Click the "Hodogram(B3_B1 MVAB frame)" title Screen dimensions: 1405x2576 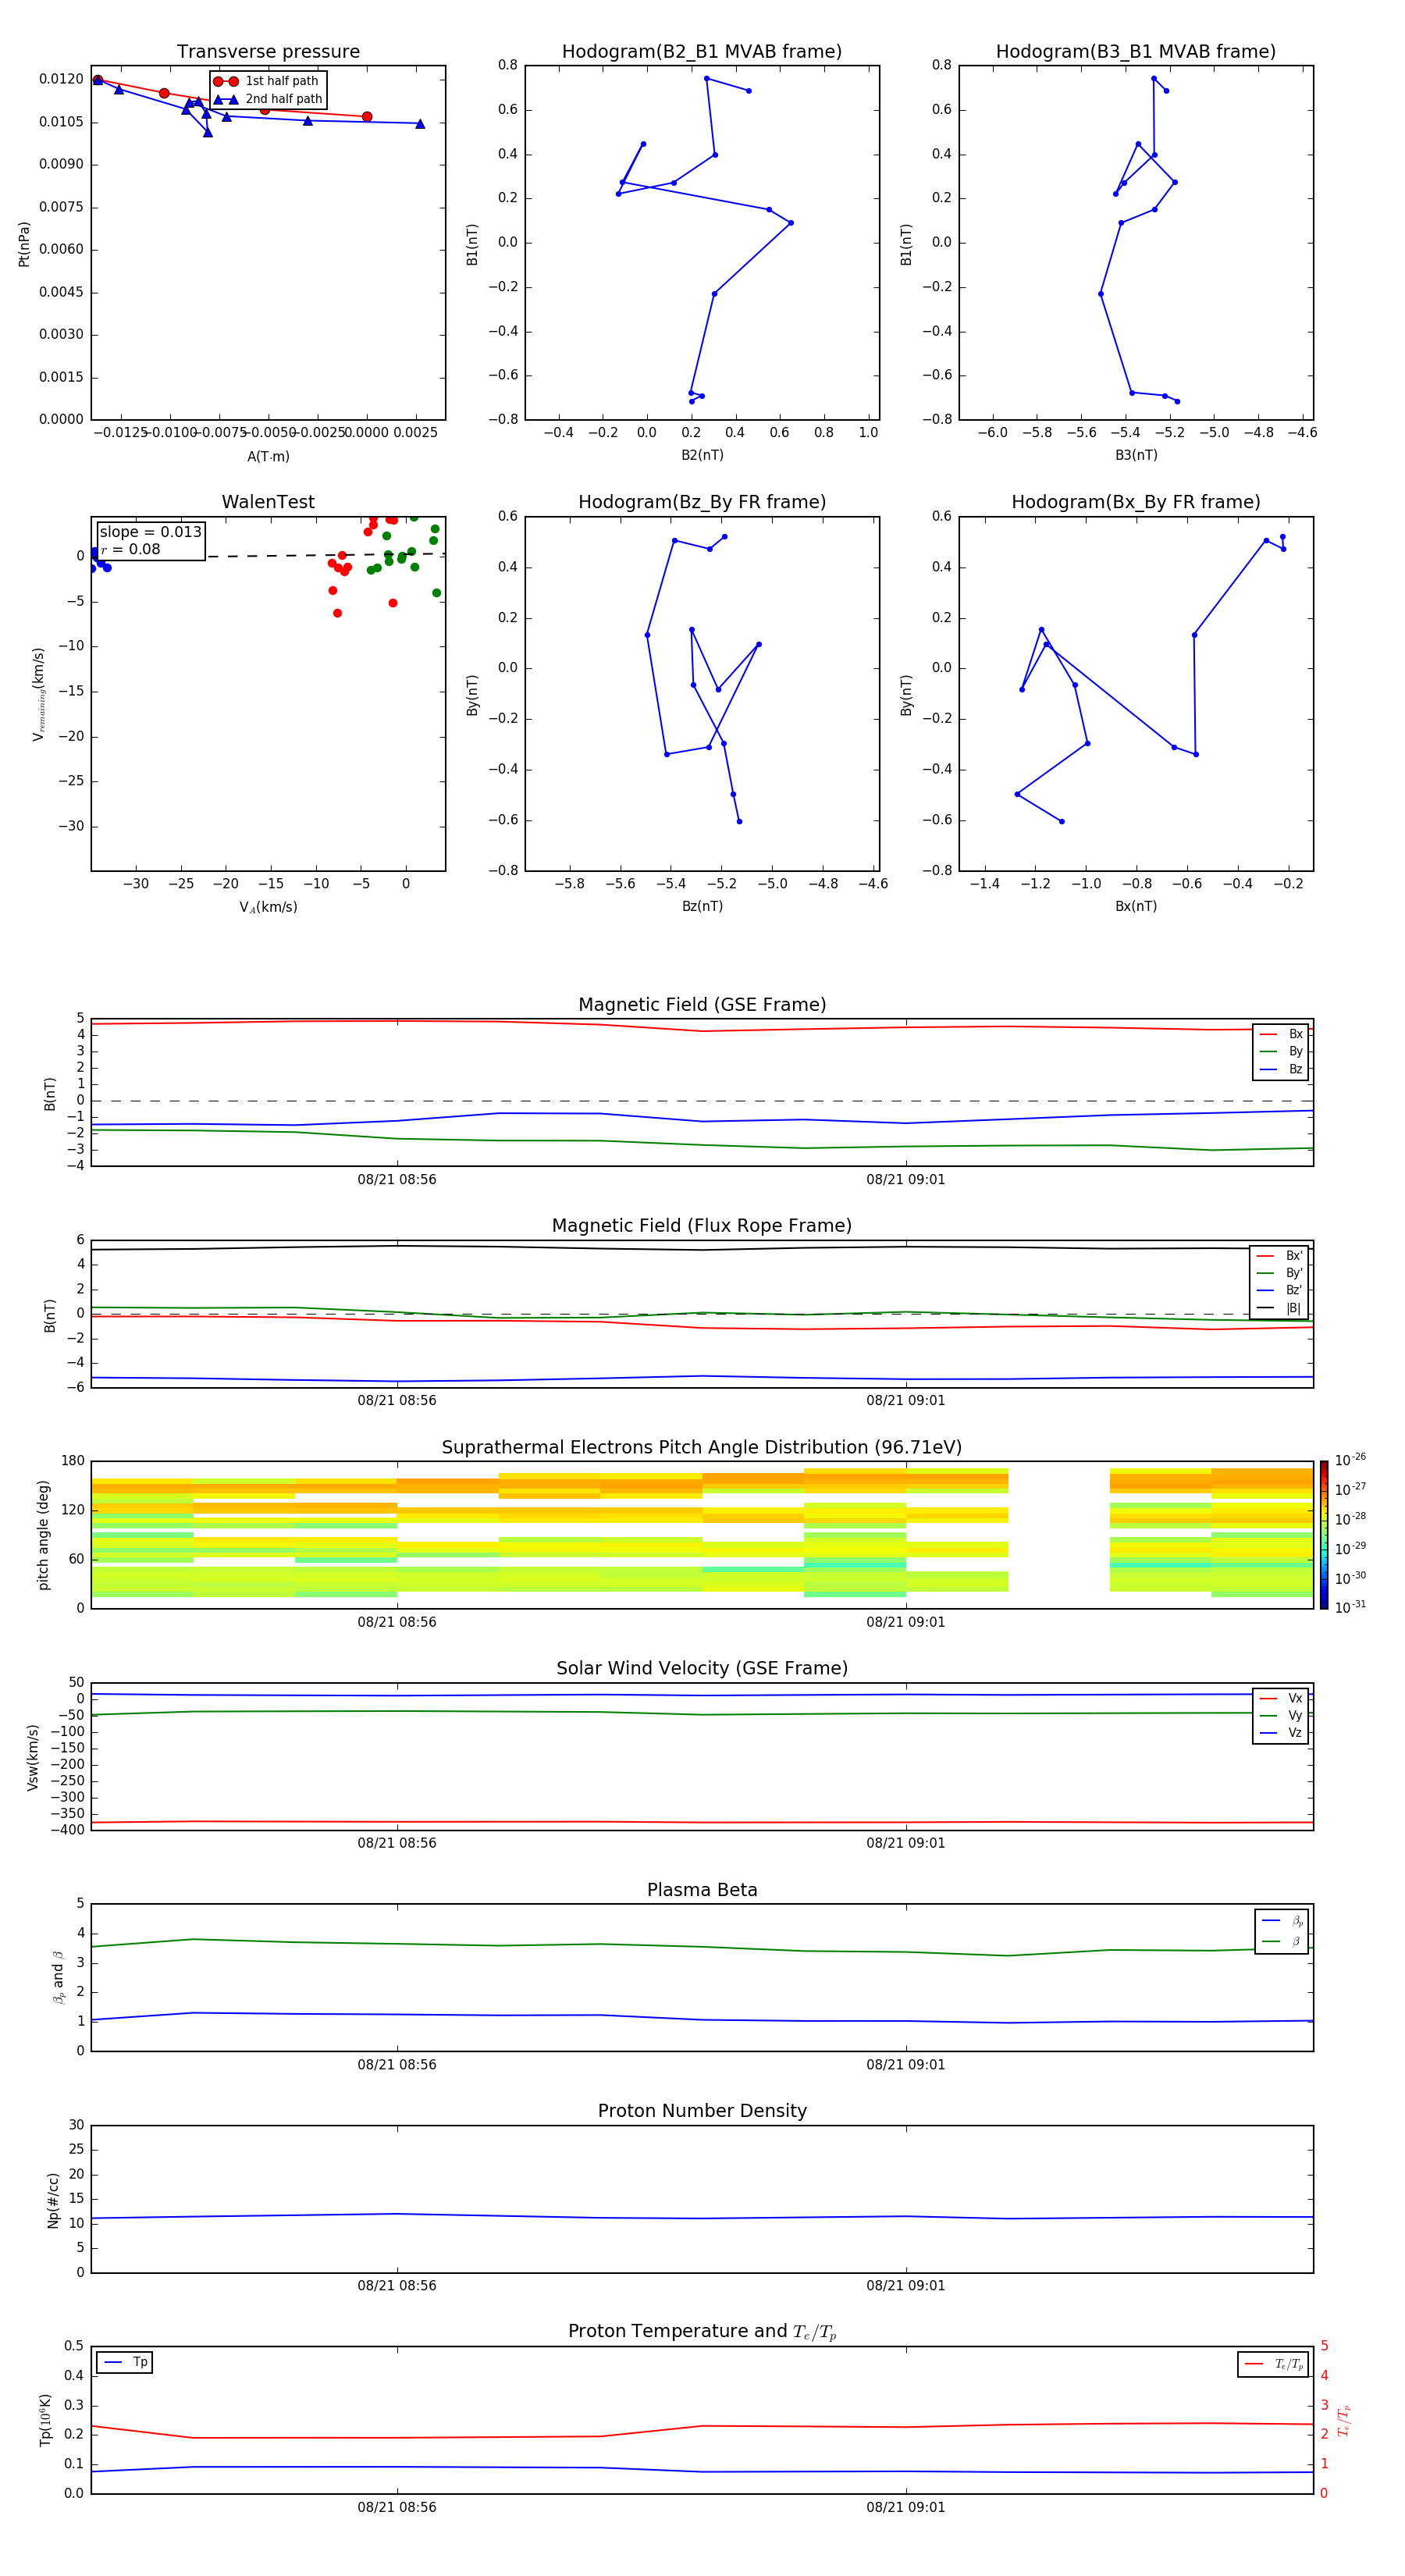pyautogui.click(x=1136, y=52)
